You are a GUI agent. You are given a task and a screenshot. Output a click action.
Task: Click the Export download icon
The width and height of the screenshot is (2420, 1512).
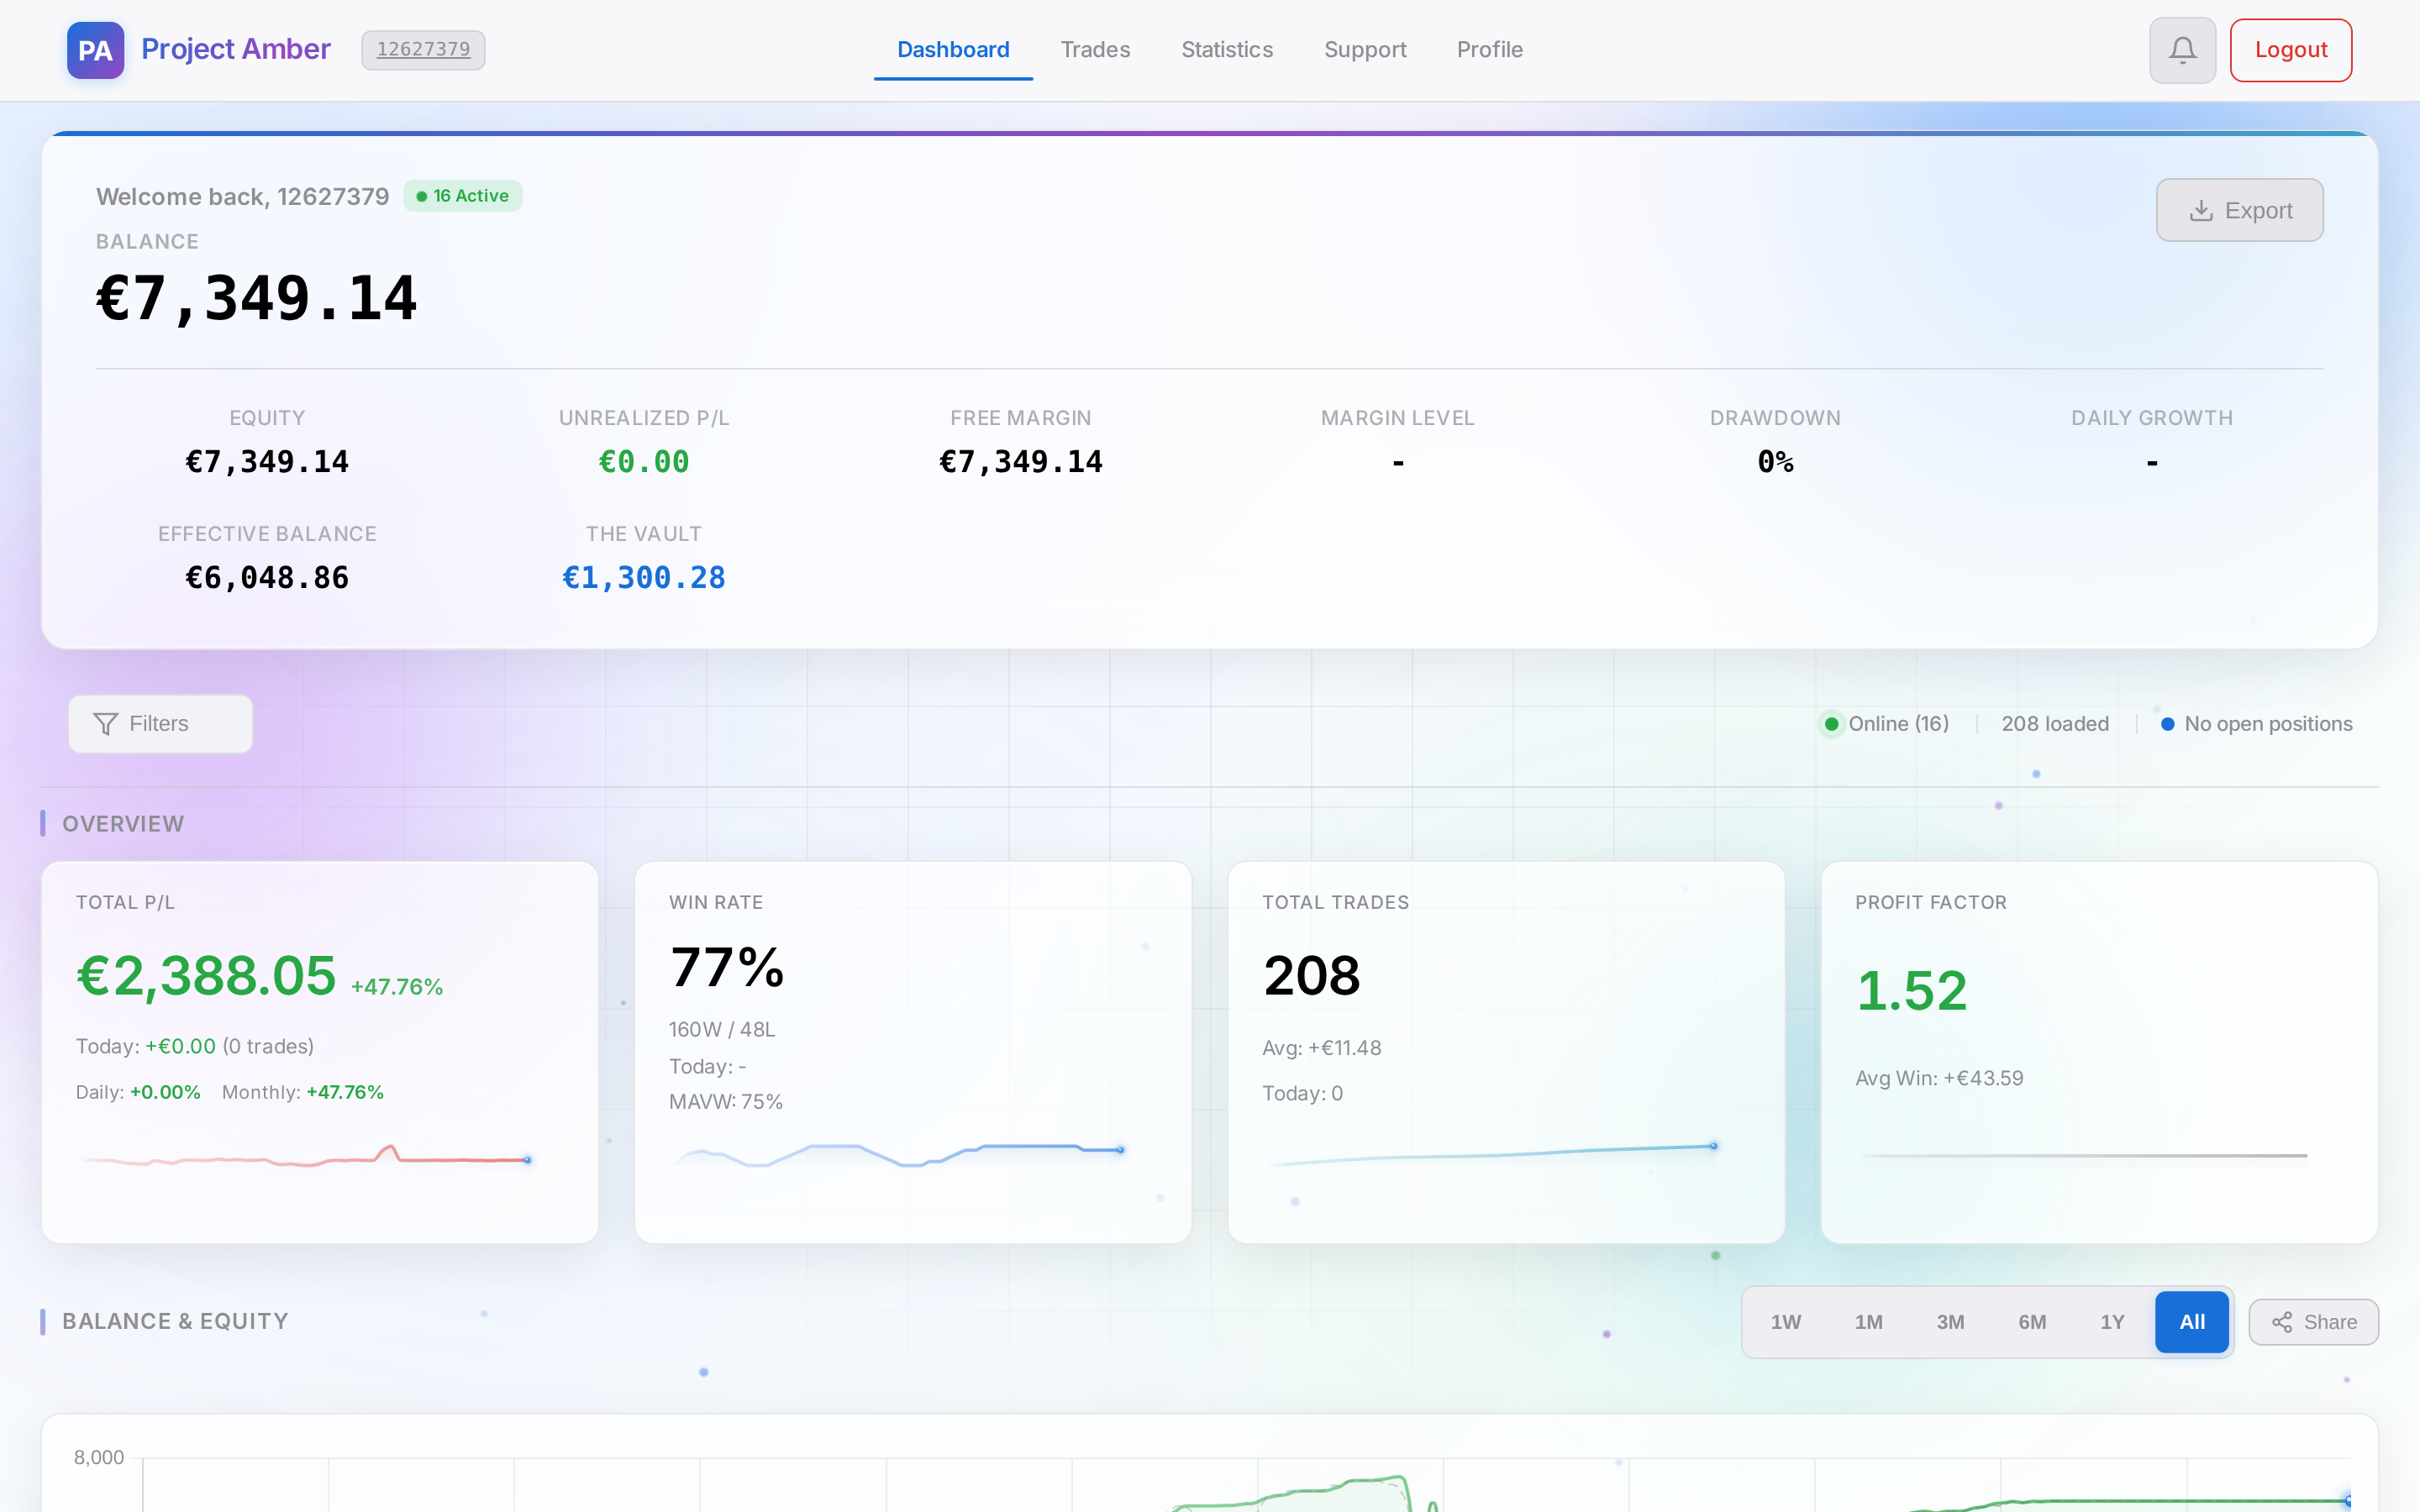[x=2201, y=210]
